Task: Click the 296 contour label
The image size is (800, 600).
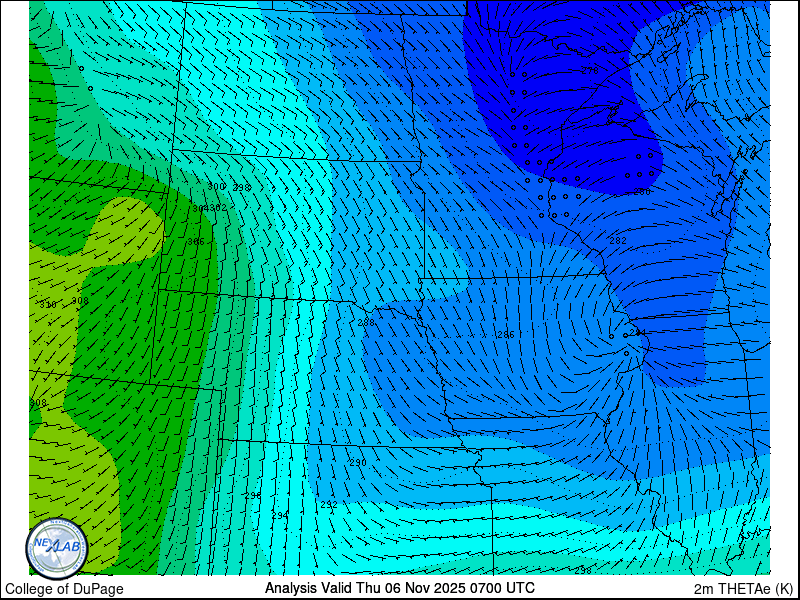Action: click(x=253, y=495)
